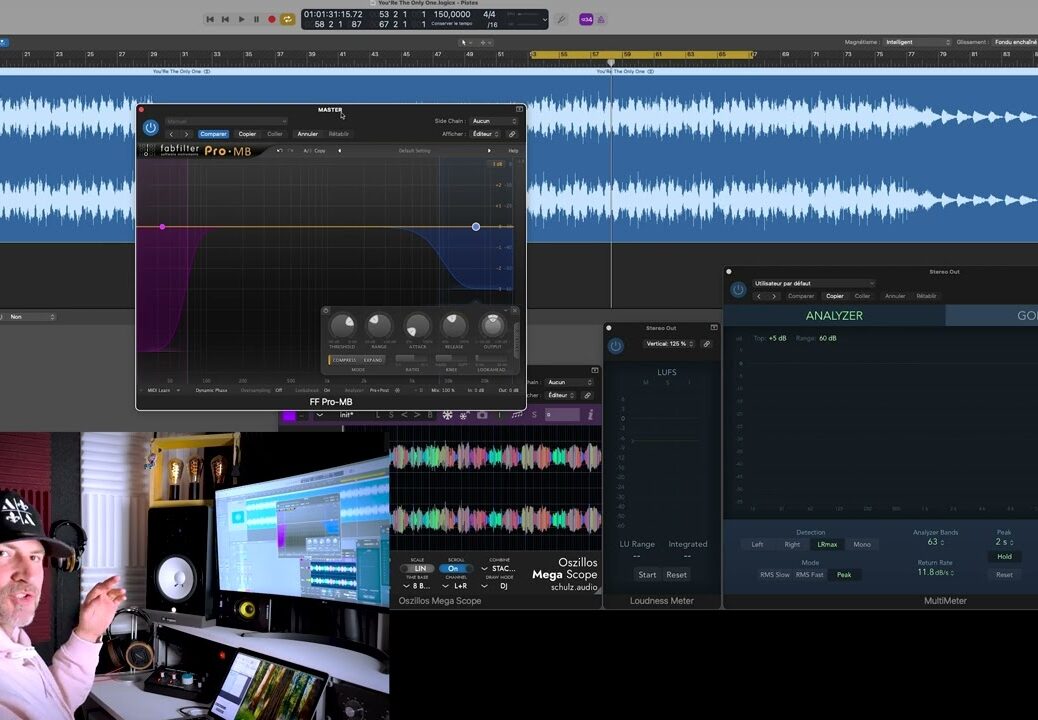Open the Vertical 125 % zoom dropdown
The image size is (1038, 720).
pos(670,343)
